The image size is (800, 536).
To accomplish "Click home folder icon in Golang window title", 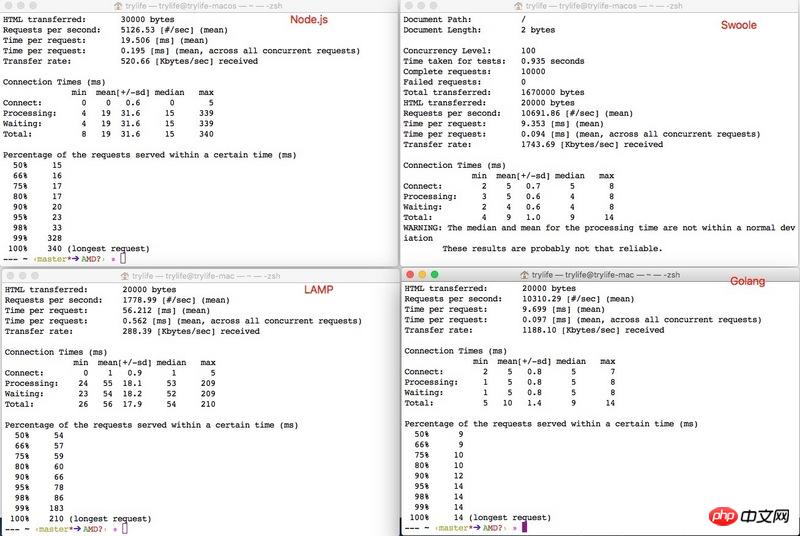I will (524, 275).
